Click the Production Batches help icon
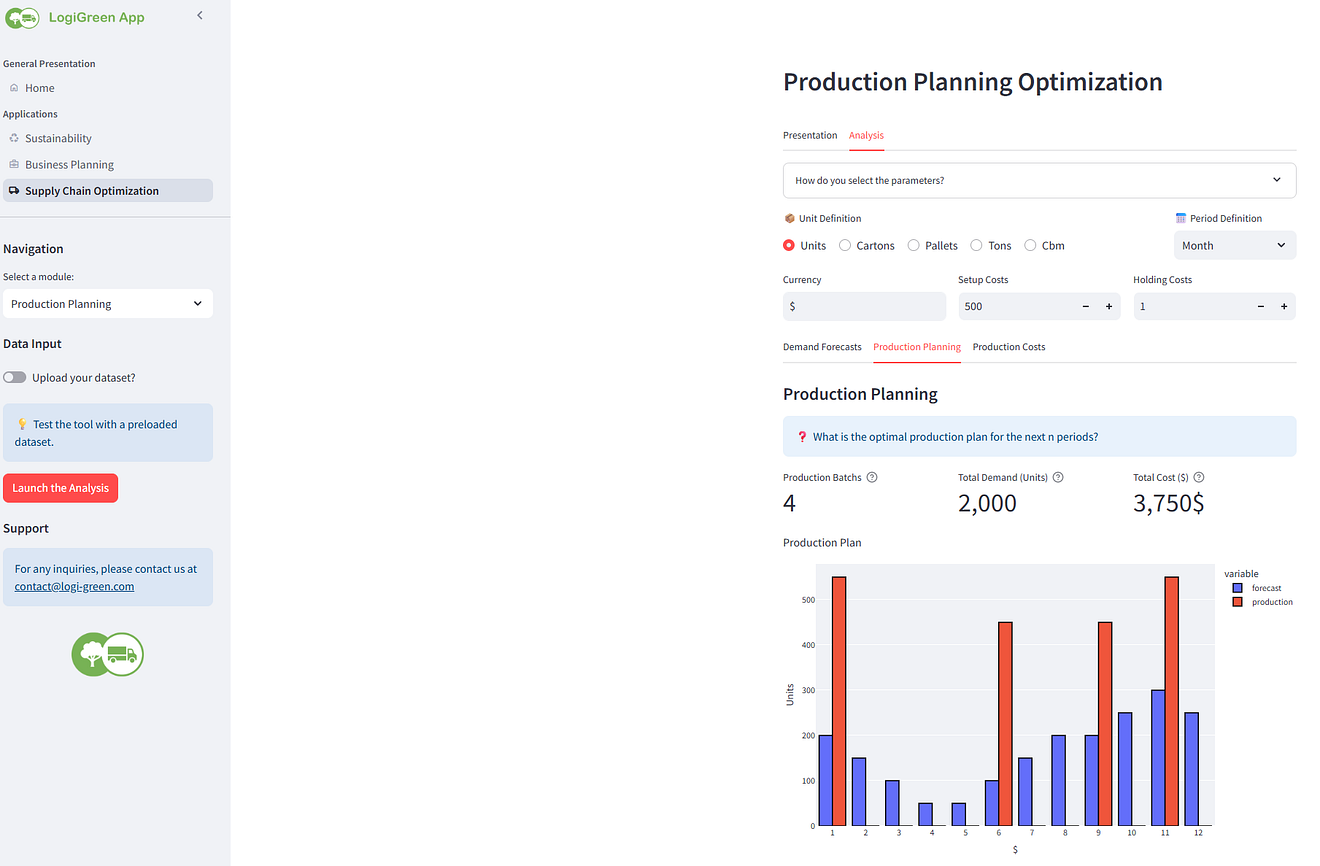The image size is (1320, 866). pos(872,477)
